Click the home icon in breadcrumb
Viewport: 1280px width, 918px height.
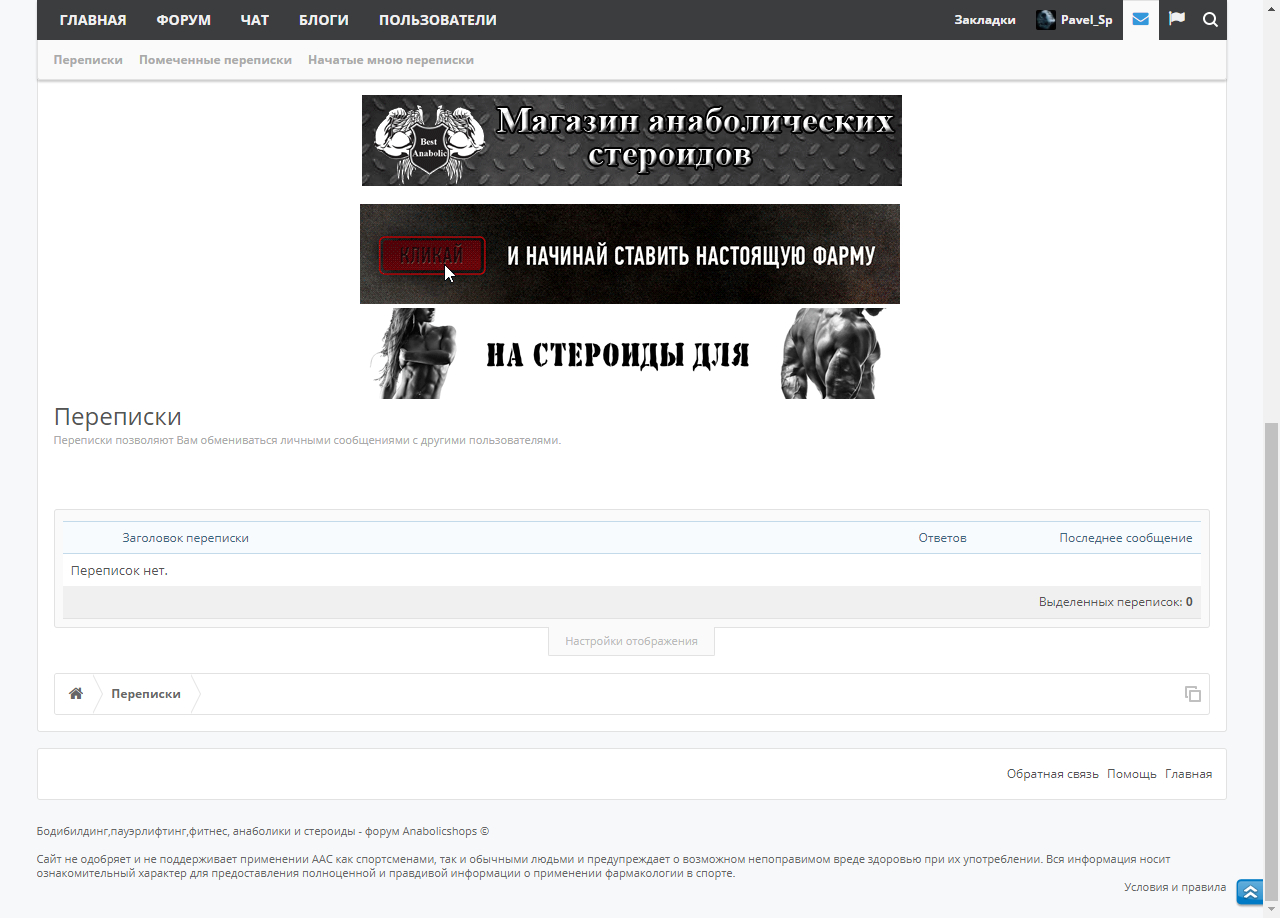point(76,694)
